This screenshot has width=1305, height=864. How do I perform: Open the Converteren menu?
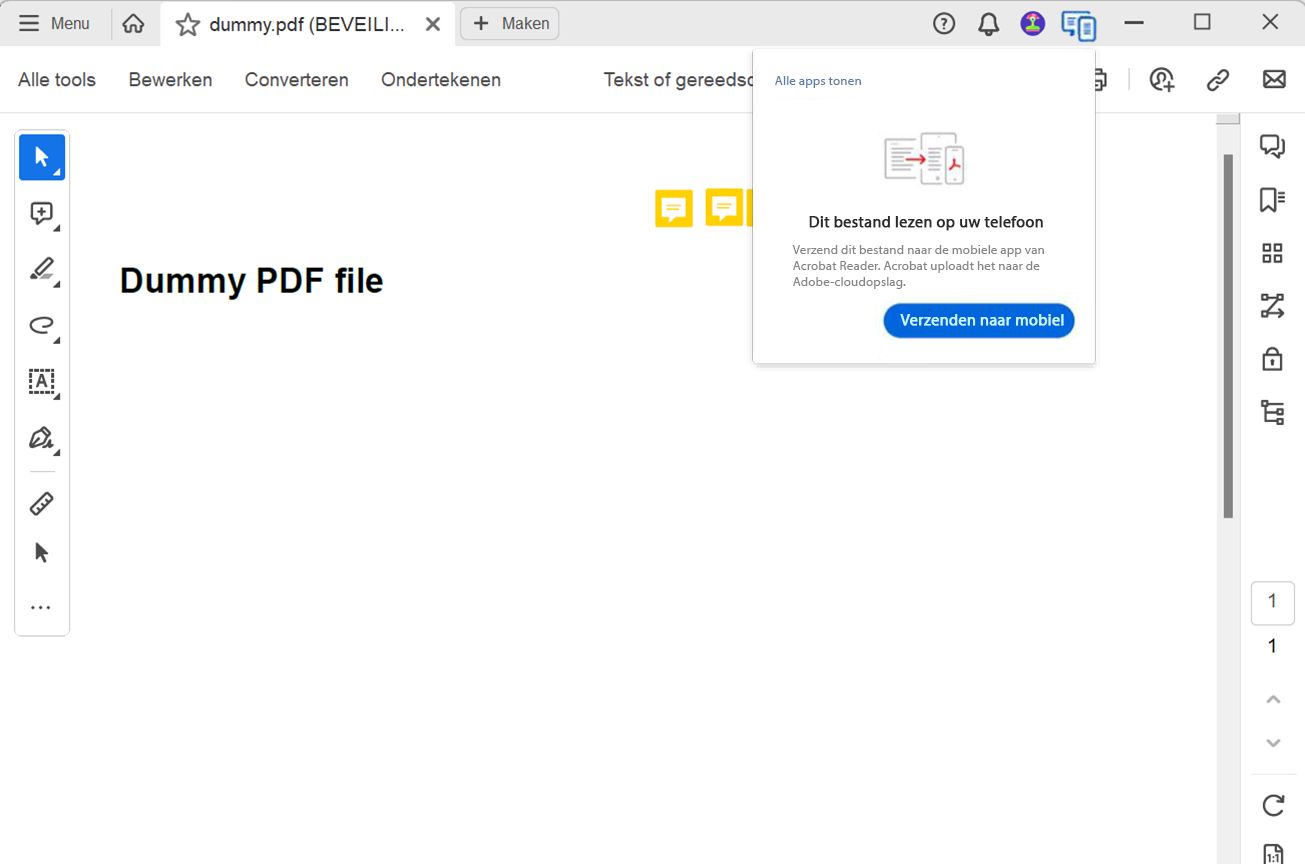[297, 80]
